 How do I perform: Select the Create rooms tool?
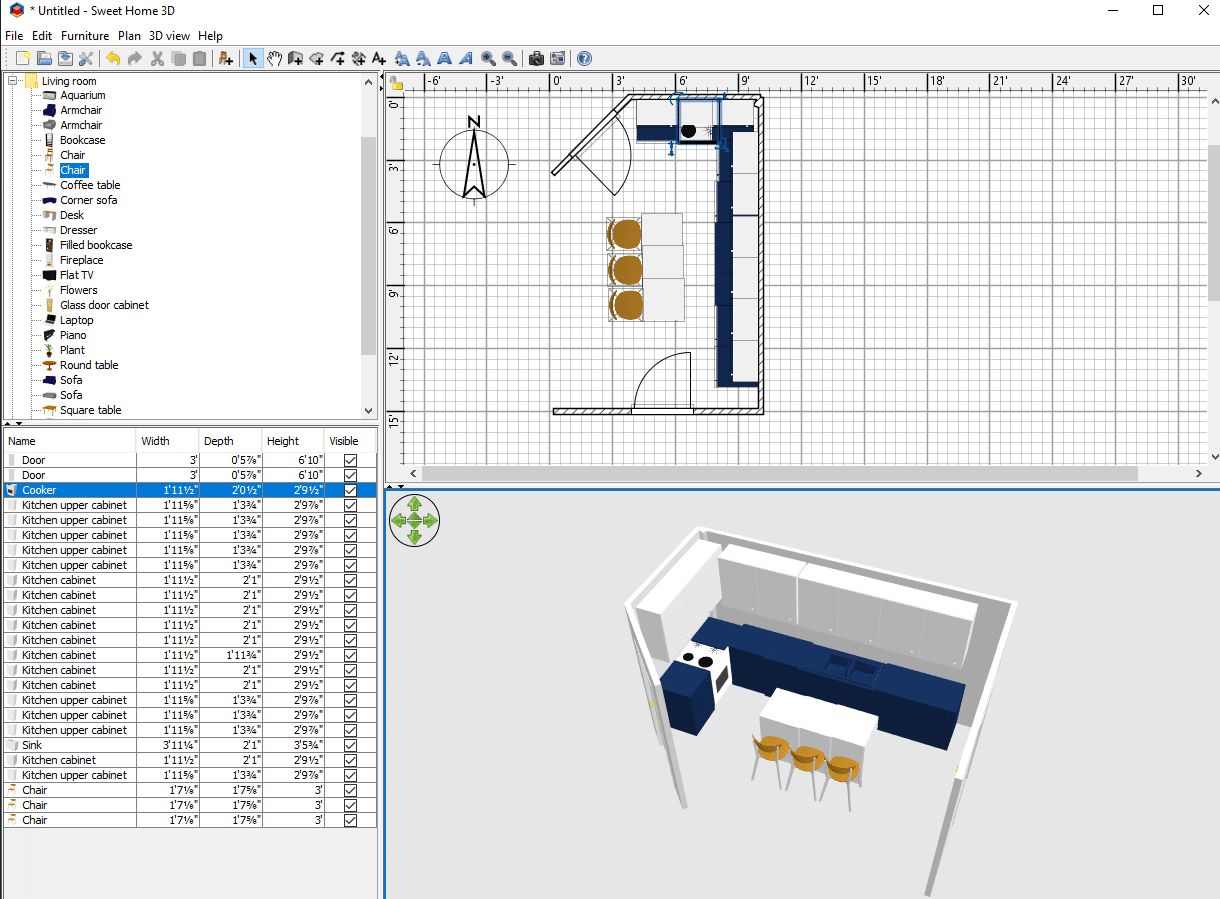pyautogui.click(x=316, y=58)
